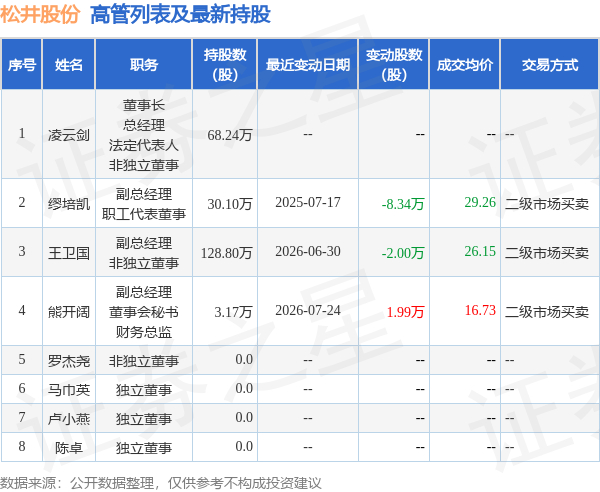Click row number 4
Screen dimensions: 600x492
pyautogui.click(x=22, y=310)
